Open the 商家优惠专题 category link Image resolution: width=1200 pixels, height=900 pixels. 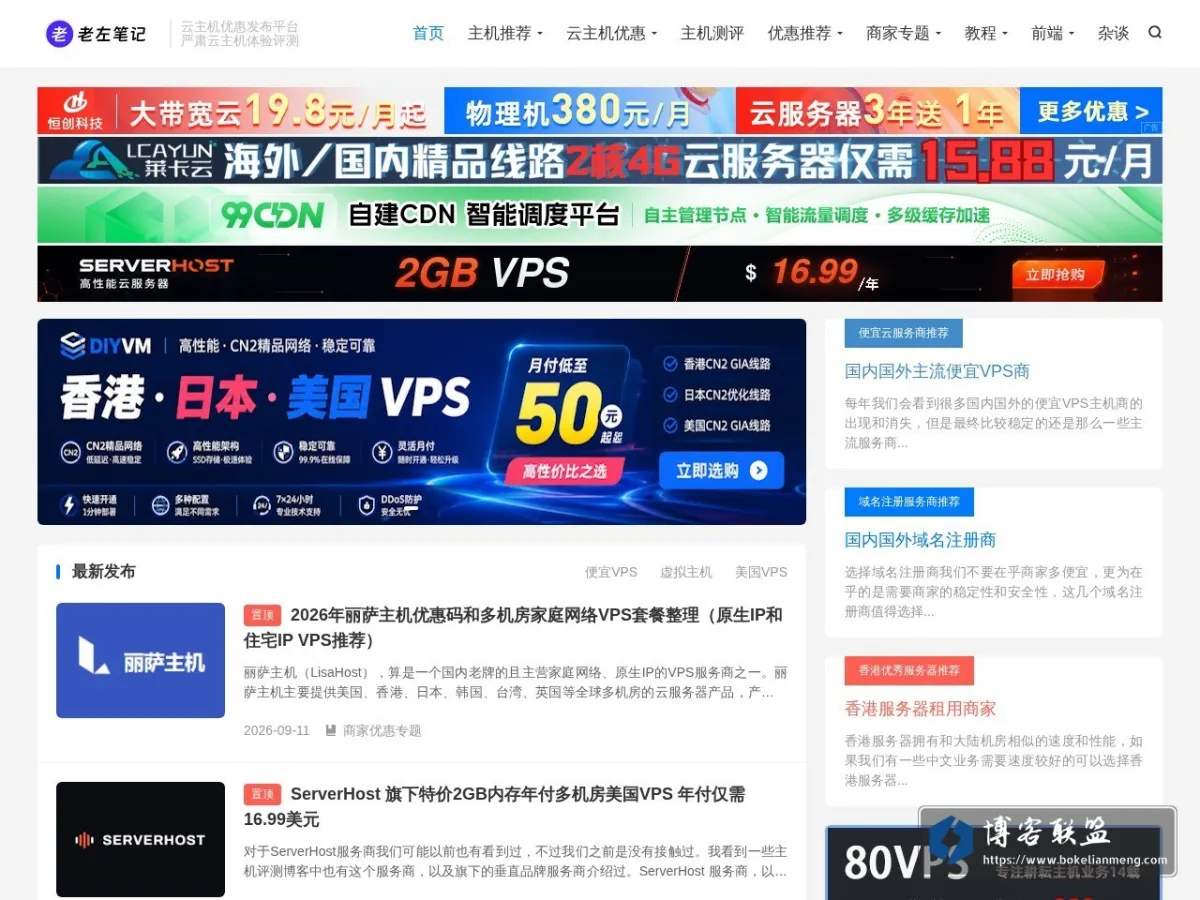[382, 731]
